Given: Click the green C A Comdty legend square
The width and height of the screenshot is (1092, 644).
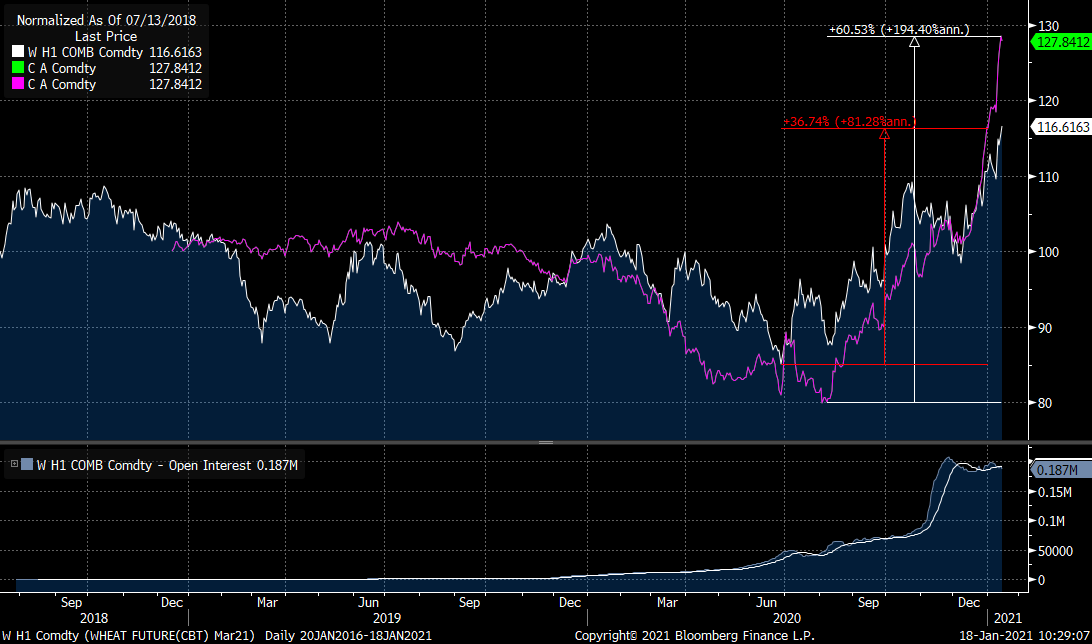Looking at the screenshot, I should [18, 68].
